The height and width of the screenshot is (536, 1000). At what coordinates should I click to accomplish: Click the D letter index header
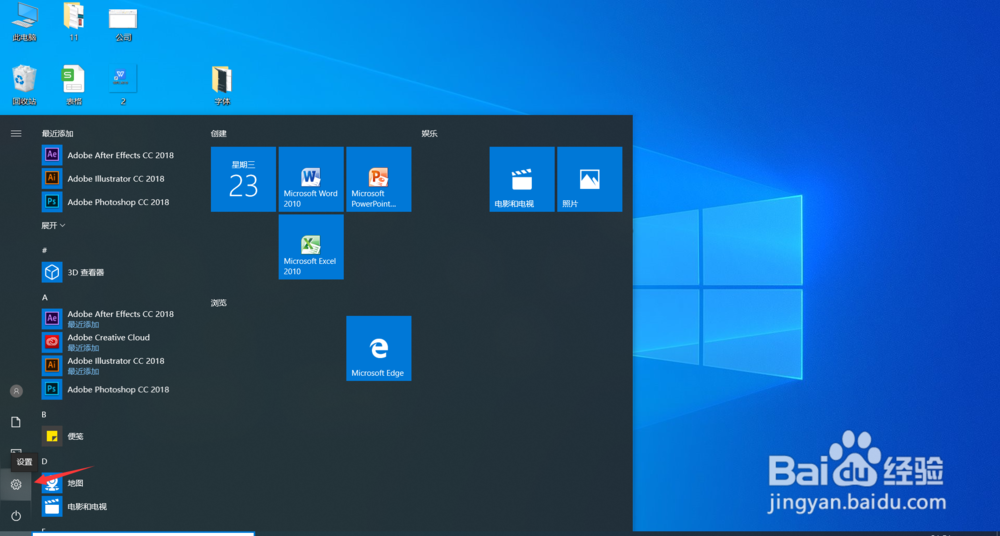click(45, 461)
